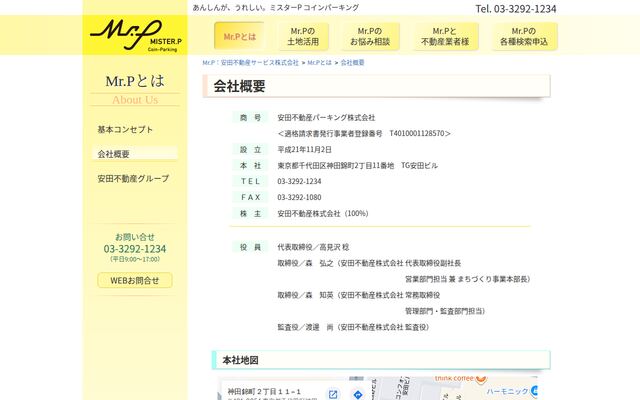Open the Mr.Pと不動産業者様 navigation tab

coord(445,36)
